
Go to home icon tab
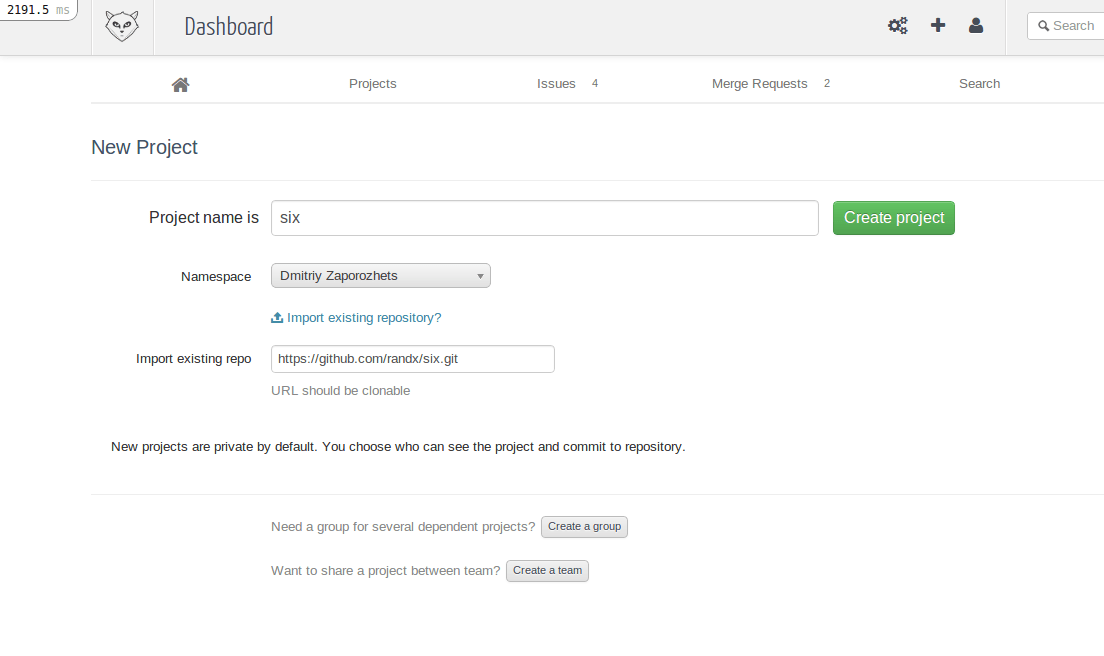coord(180,84)
